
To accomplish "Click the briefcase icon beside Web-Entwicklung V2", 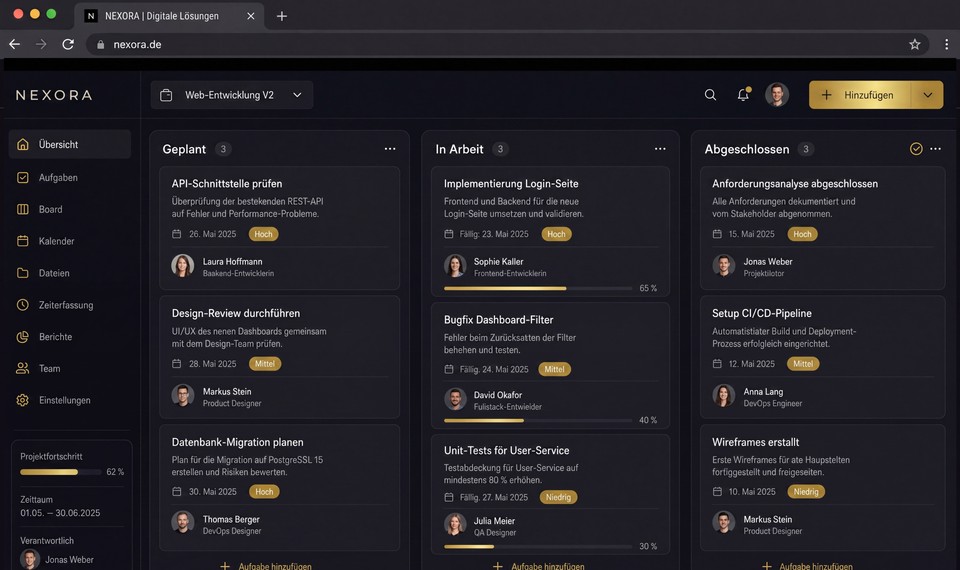I will [166, 95].
